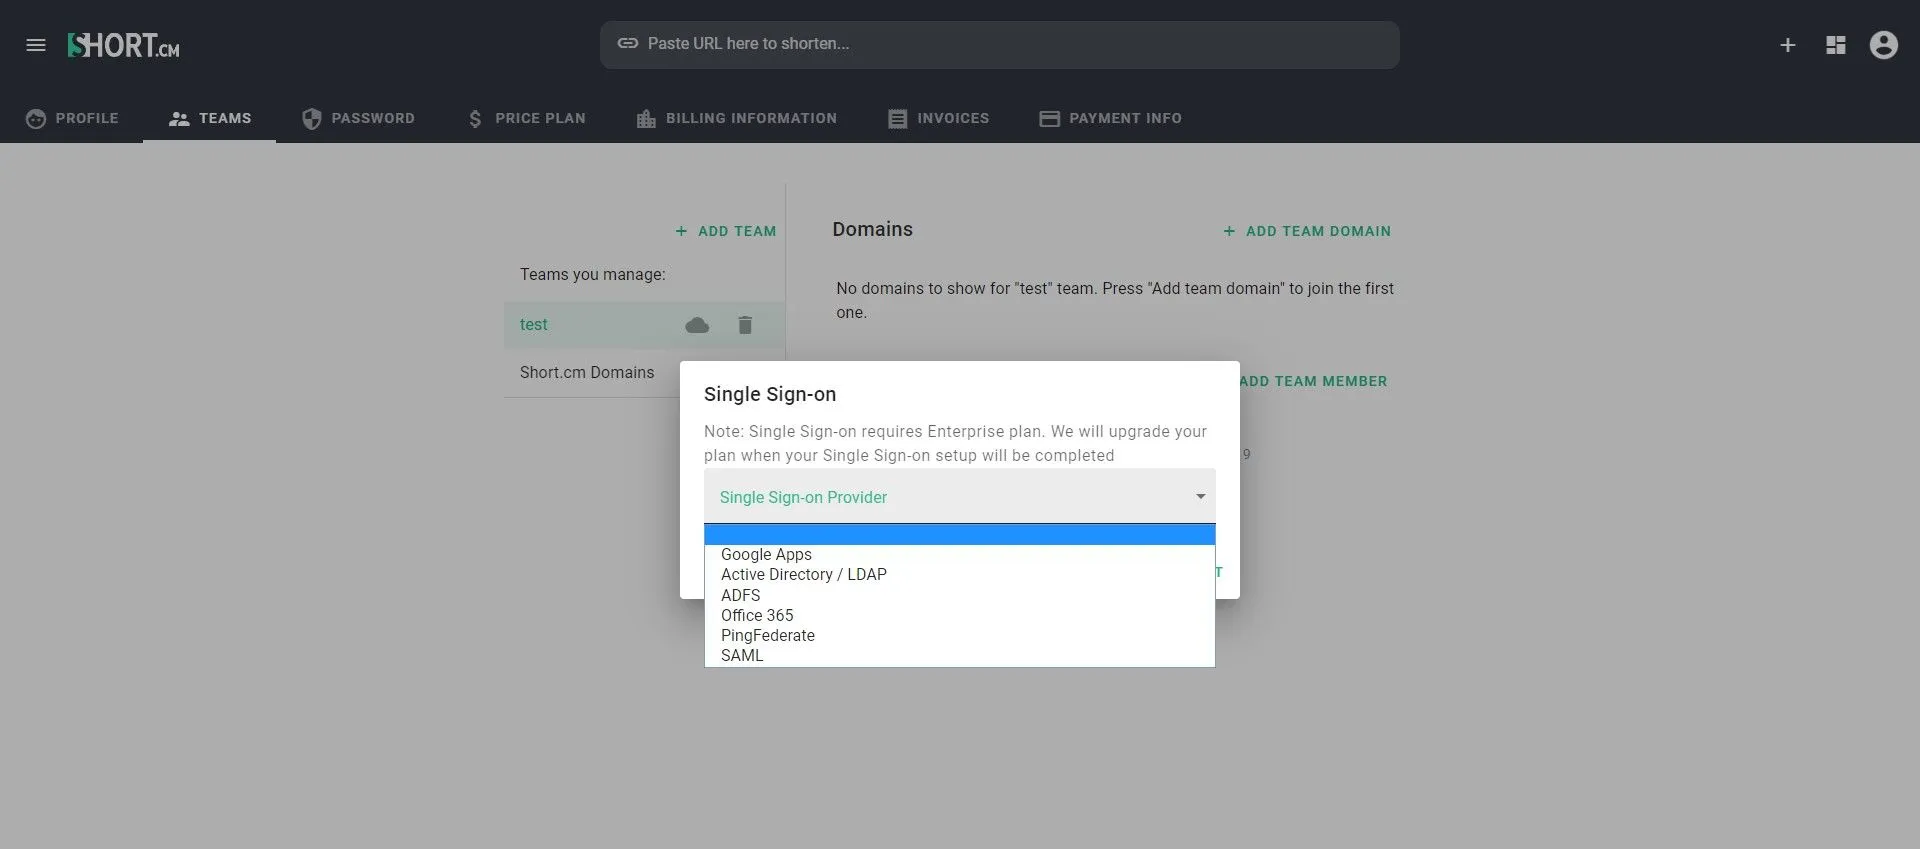Click the cloud icon next to test team
The width and height of the screenshot is (1920, 849).
pos(697,325)
